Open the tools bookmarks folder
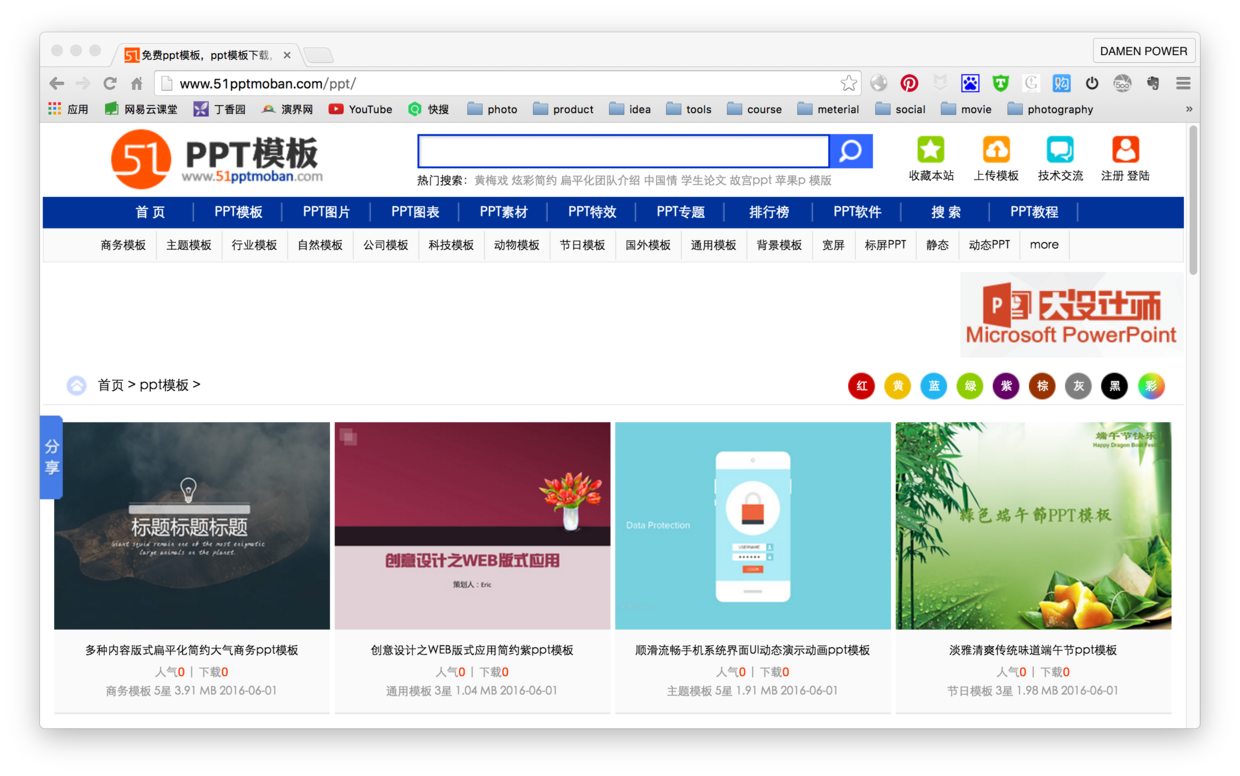The height and width of the screenshot is (776, 1240). click(688, 109)
